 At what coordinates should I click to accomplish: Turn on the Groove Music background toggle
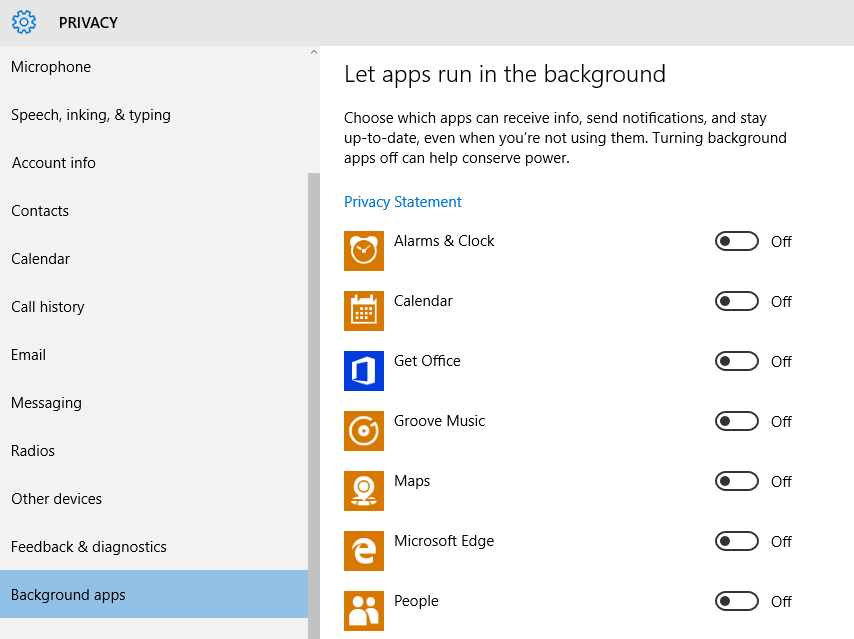tap(736, 421)
